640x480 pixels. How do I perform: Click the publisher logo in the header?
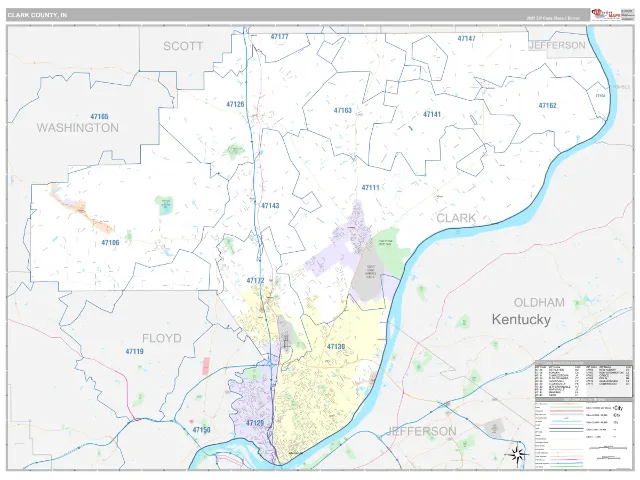click(x=606, y=15)
